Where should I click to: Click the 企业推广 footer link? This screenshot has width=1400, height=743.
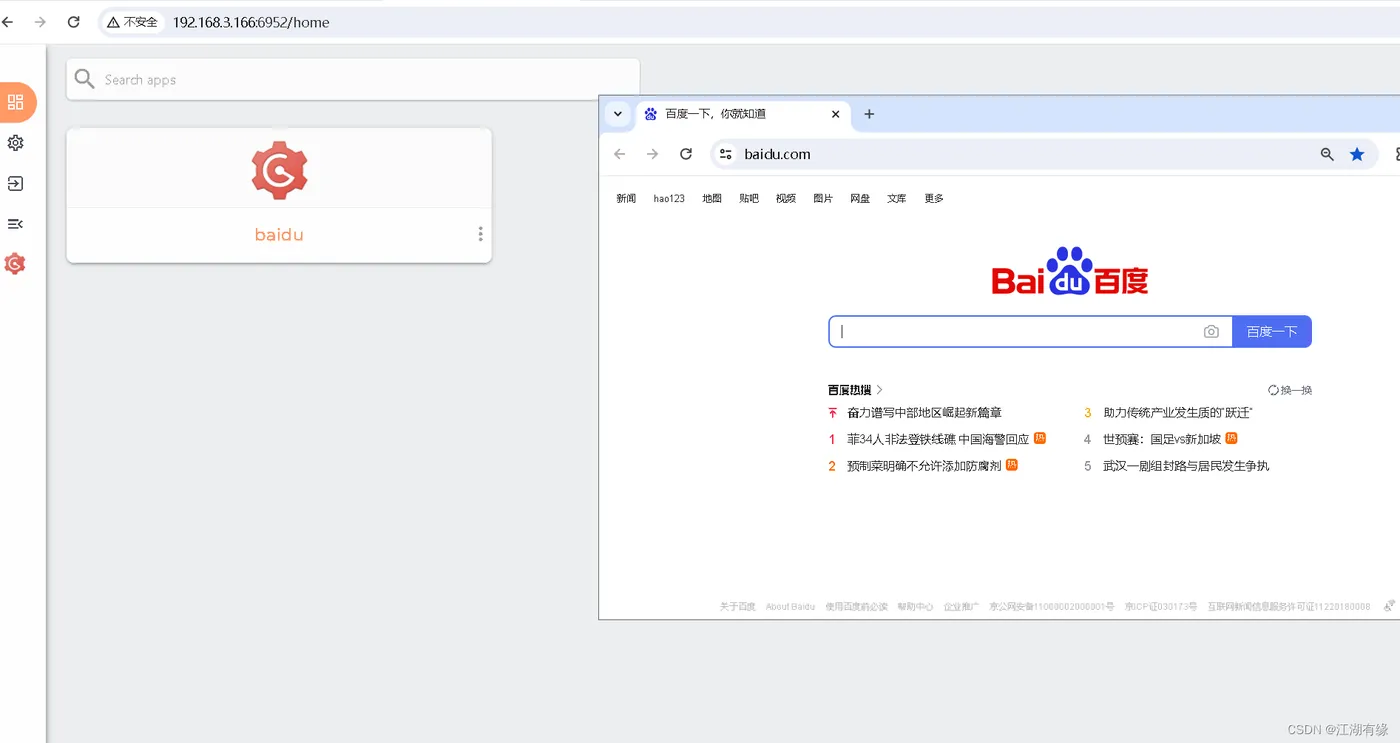click(x=961, y=607)
